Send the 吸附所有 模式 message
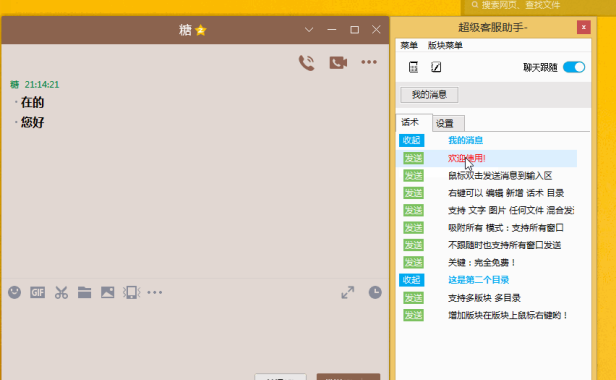Screen dimensions: 616x380 [413, 228]
